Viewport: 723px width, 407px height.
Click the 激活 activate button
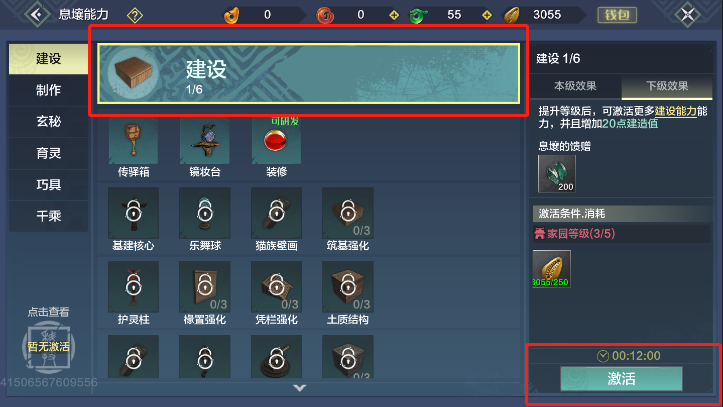tap(621, 379)
